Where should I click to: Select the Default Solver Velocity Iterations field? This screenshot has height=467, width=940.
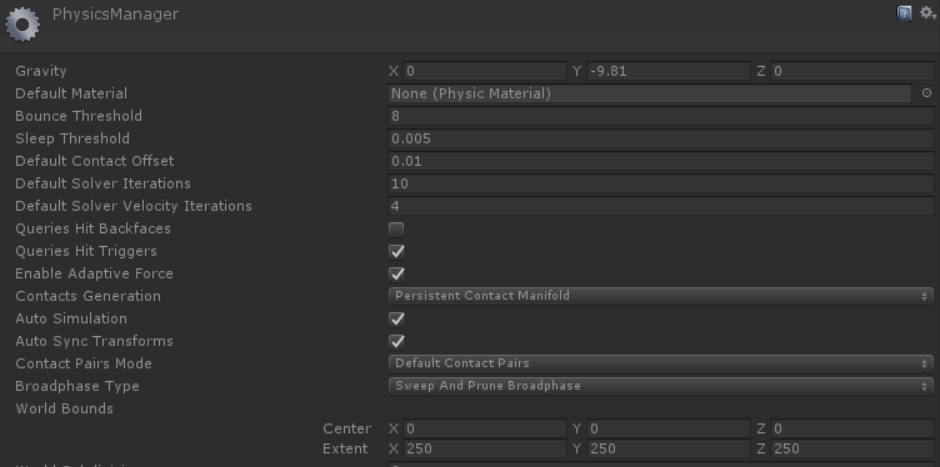(660, 206)
